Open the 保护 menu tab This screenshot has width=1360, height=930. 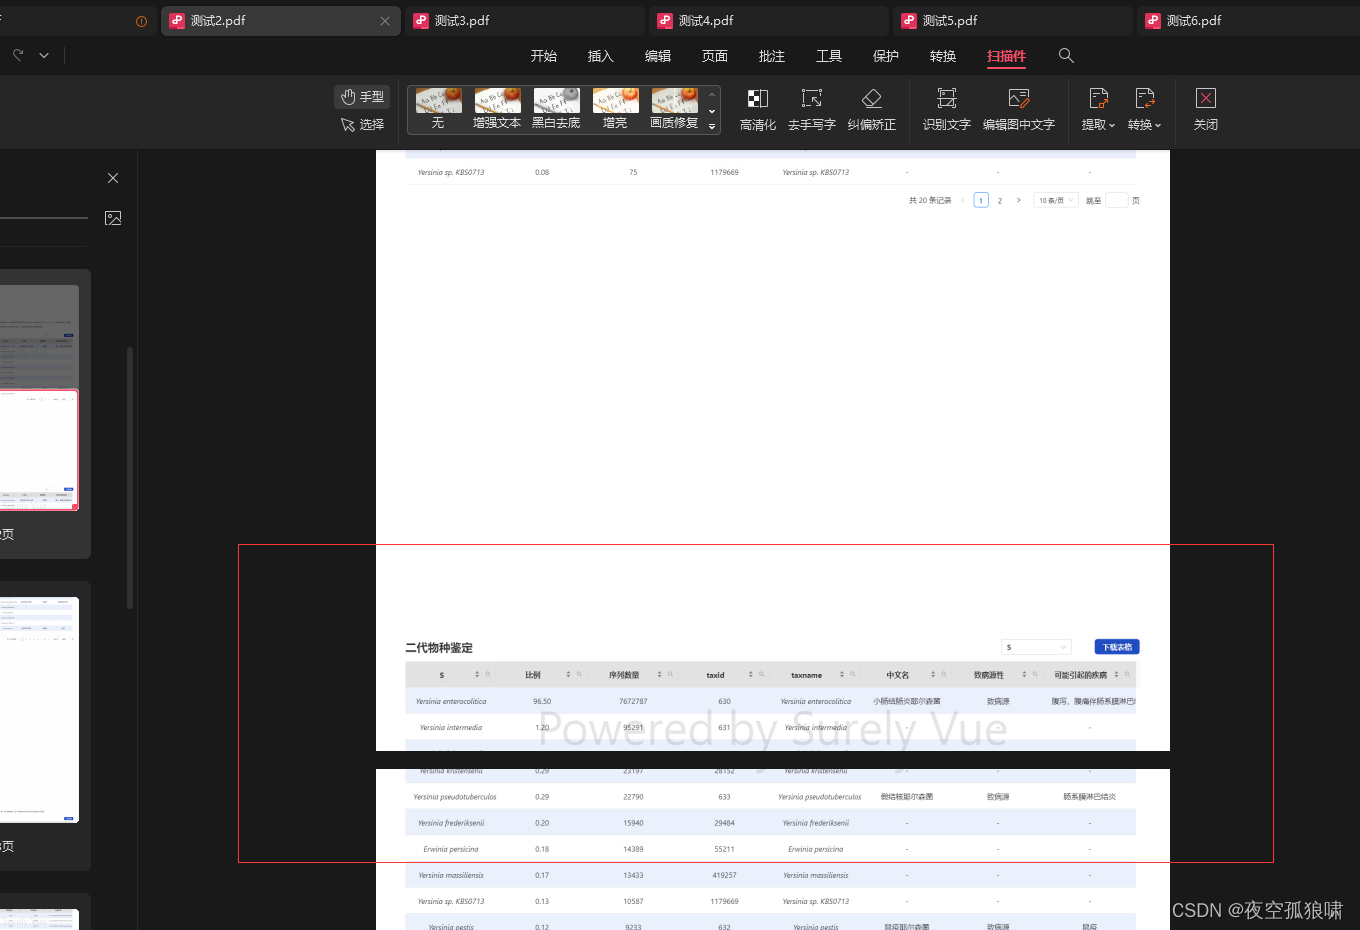(x=885, y=56)
